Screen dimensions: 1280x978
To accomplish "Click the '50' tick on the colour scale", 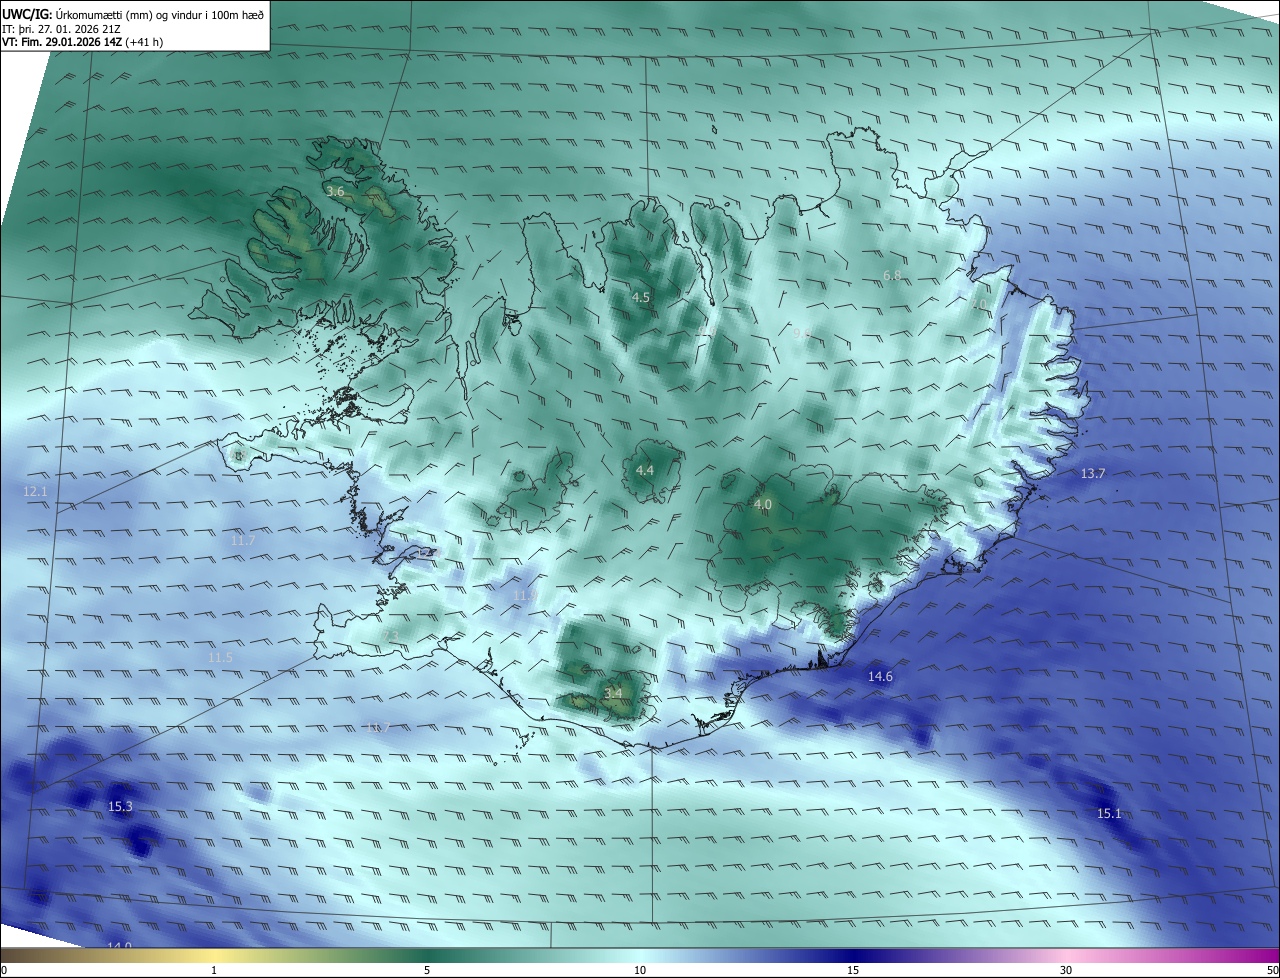I will tap(1272, 970).
